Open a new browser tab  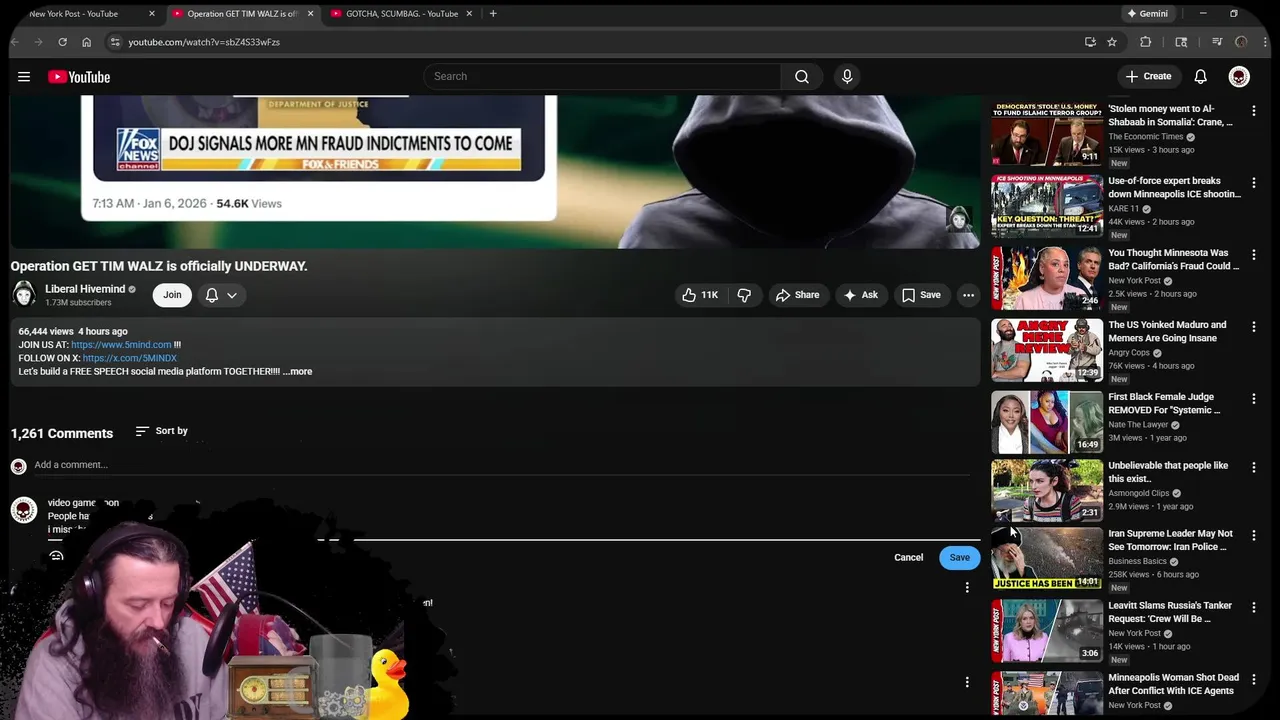[493, 14]
